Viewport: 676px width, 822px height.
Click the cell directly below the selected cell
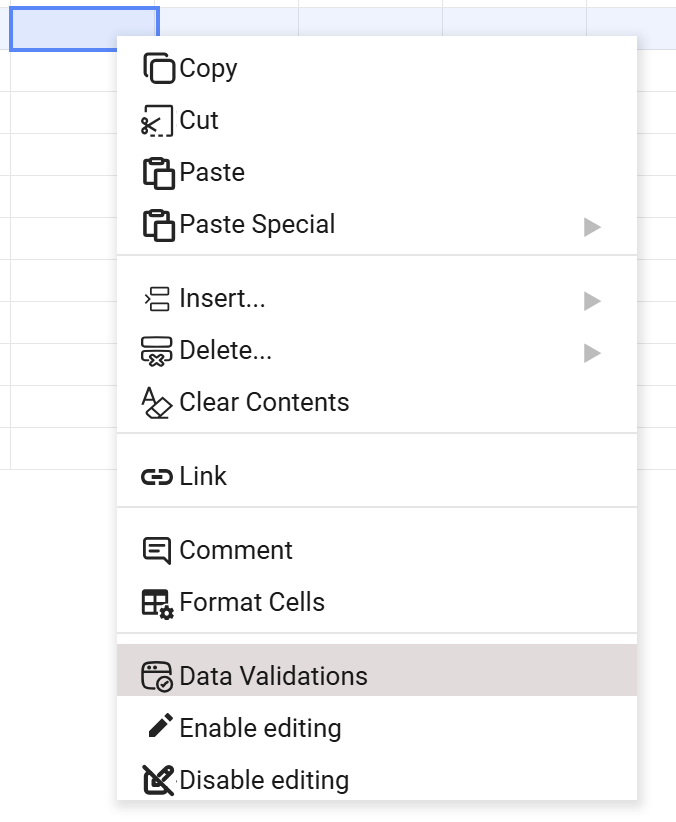point(62,70)
